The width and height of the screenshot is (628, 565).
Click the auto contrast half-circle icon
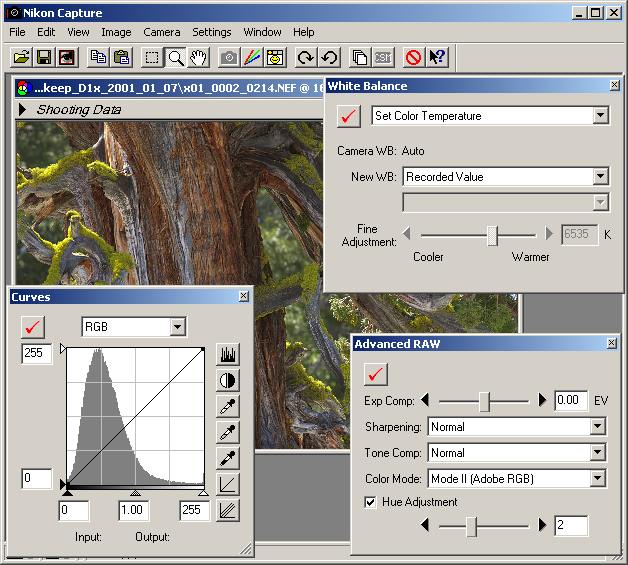click(228, 380)
